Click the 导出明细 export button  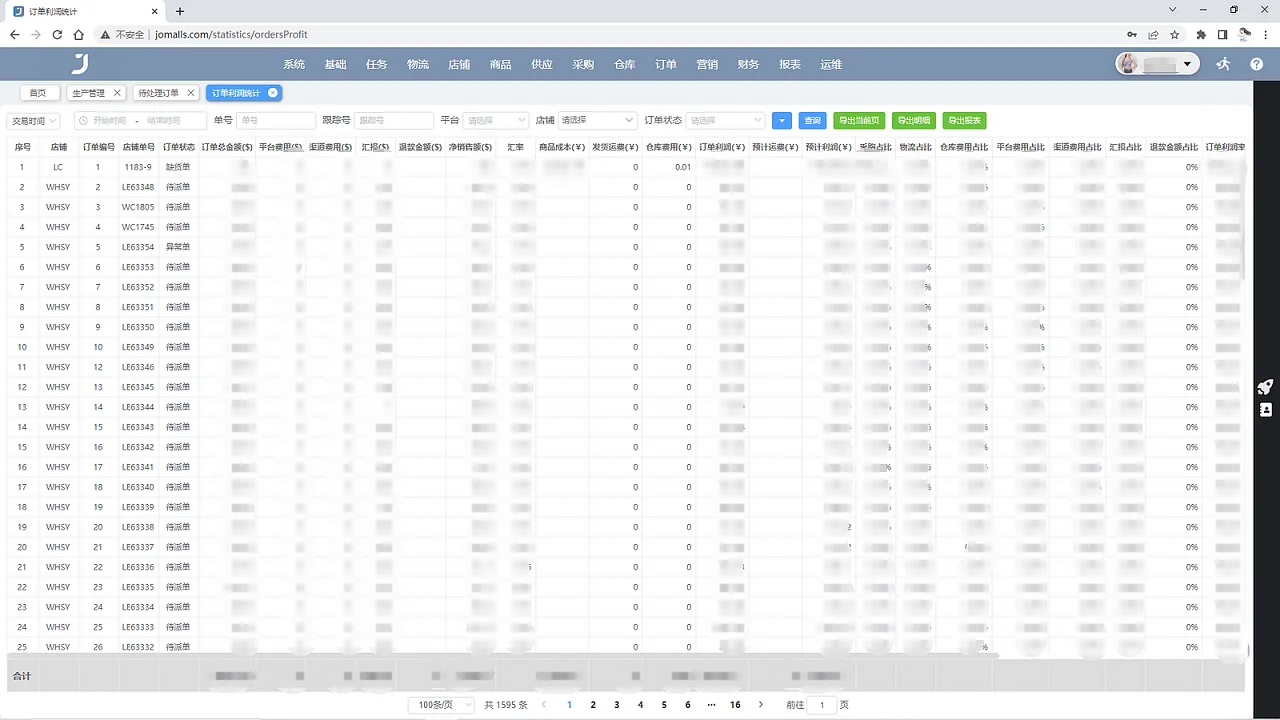(x=913, y=120)
